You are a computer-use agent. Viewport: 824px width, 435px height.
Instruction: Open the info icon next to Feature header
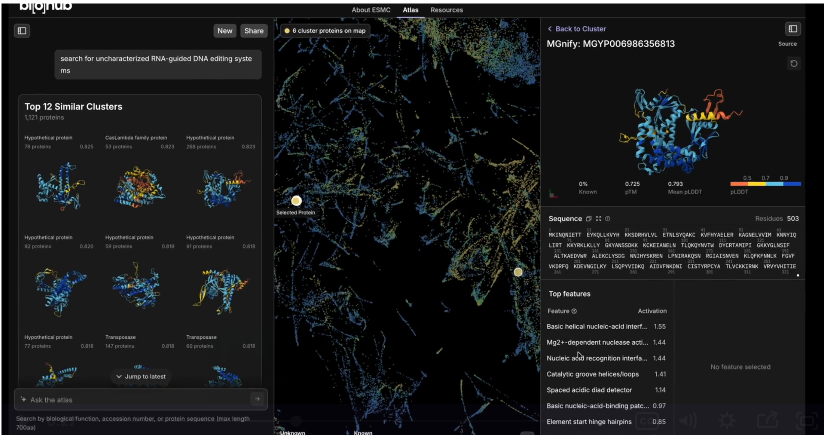(x=574, y=311)
